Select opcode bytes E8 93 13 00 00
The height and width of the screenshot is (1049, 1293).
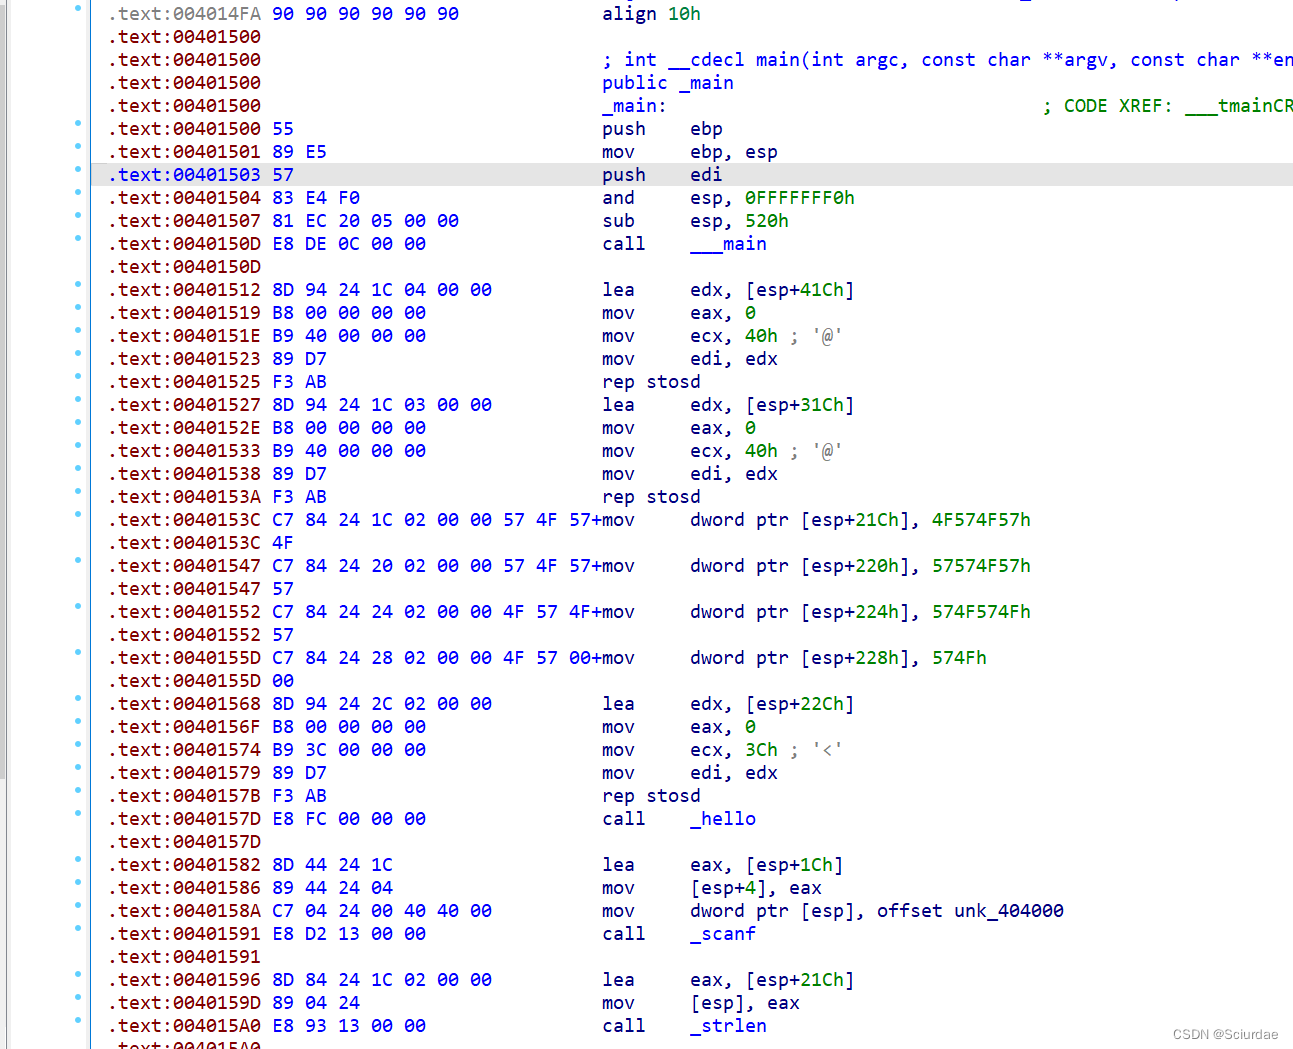(x=349, y=1026)
